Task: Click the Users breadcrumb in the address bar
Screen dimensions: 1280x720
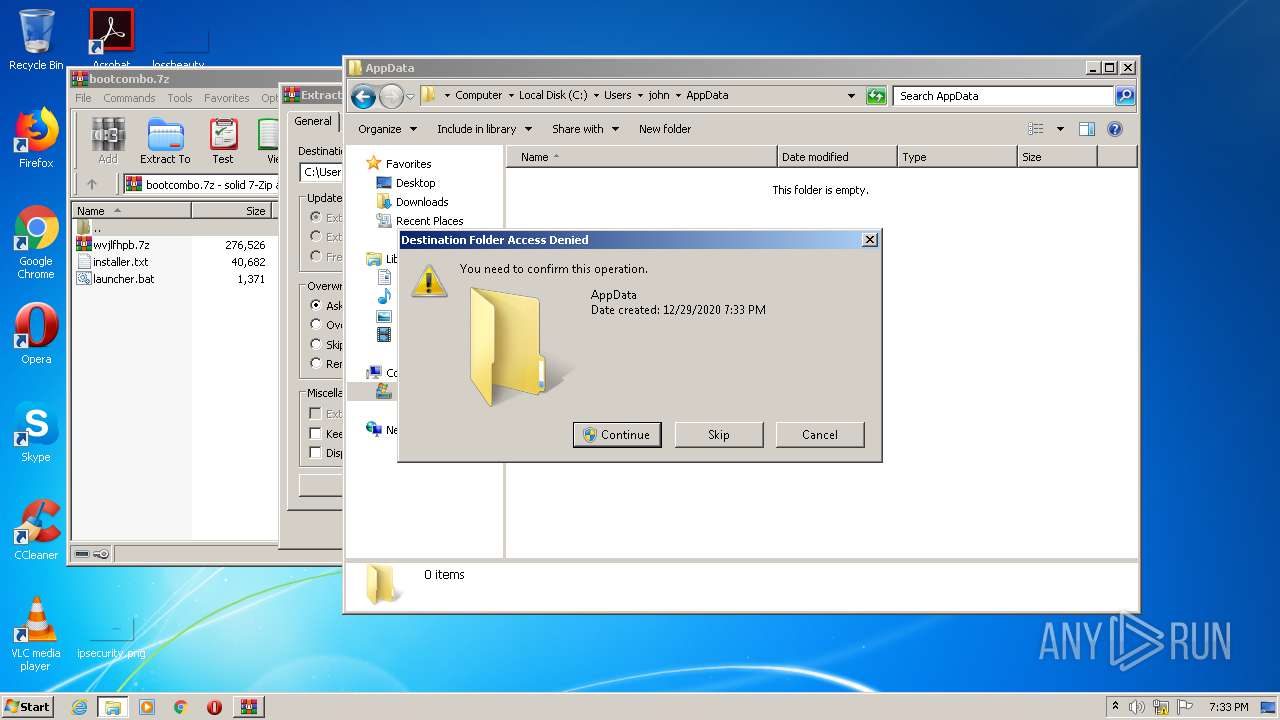Action: point(617,96)
